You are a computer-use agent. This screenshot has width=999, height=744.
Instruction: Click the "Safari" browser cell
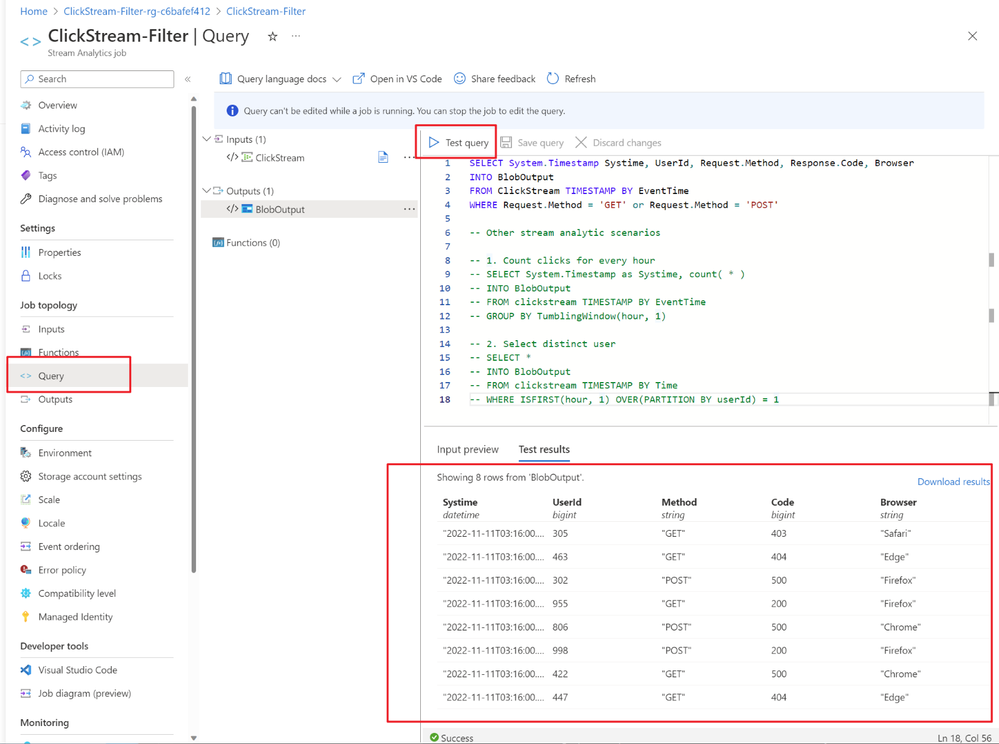[896, 533]
